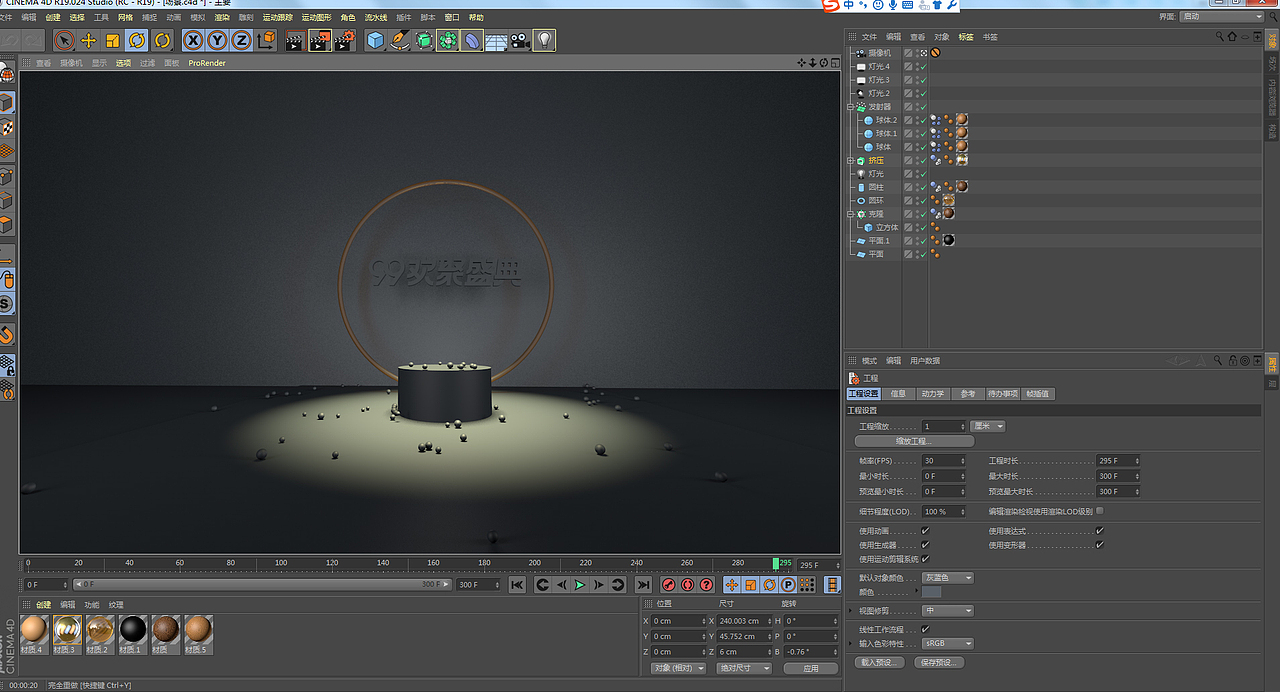Image resolution: width=1280 pixels, height=692 pixels.
Task: Click the FPS value input field
Action: (x=944, y=461)
